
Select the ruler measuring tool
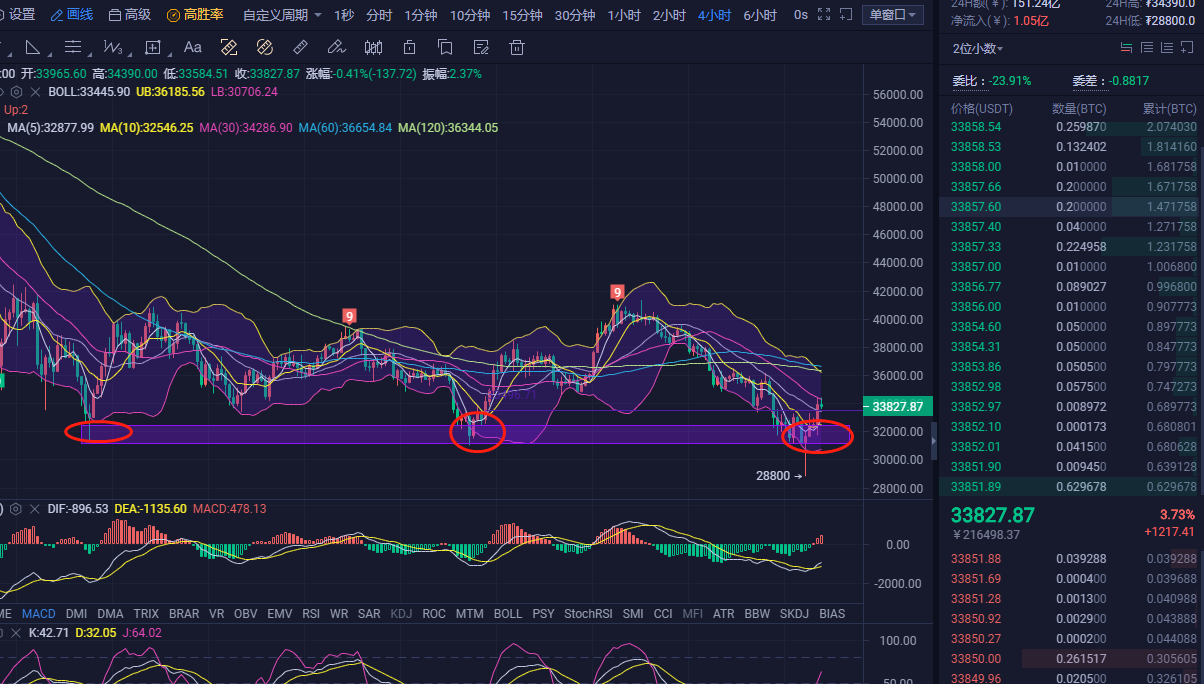[300, 47]
